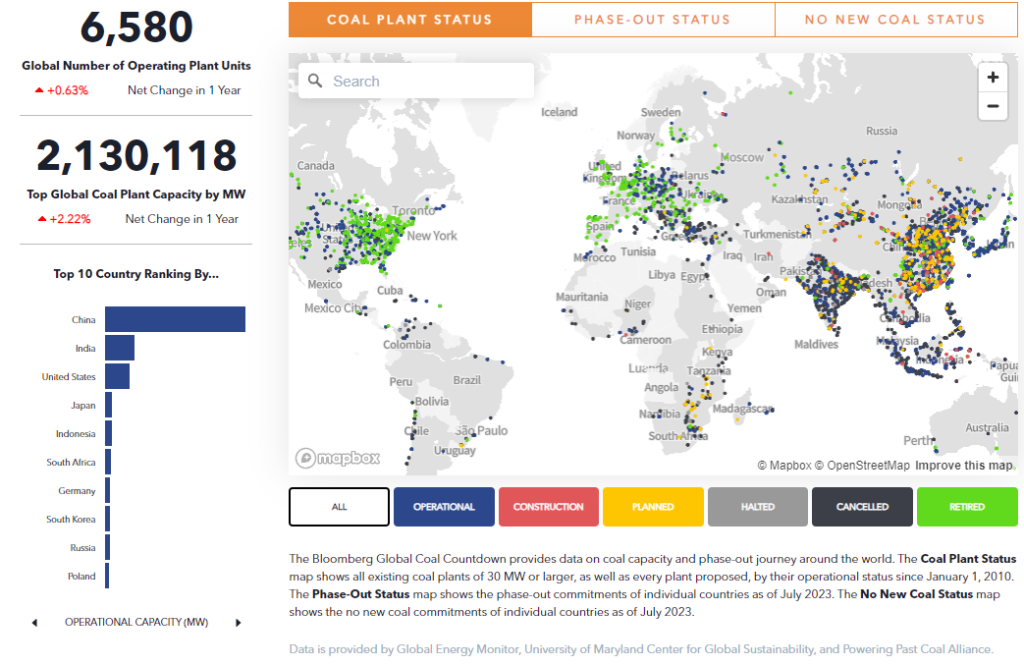Click the 2,130,118 capacity figure
Screen dimensions: 1024x665
pos(136,156)
